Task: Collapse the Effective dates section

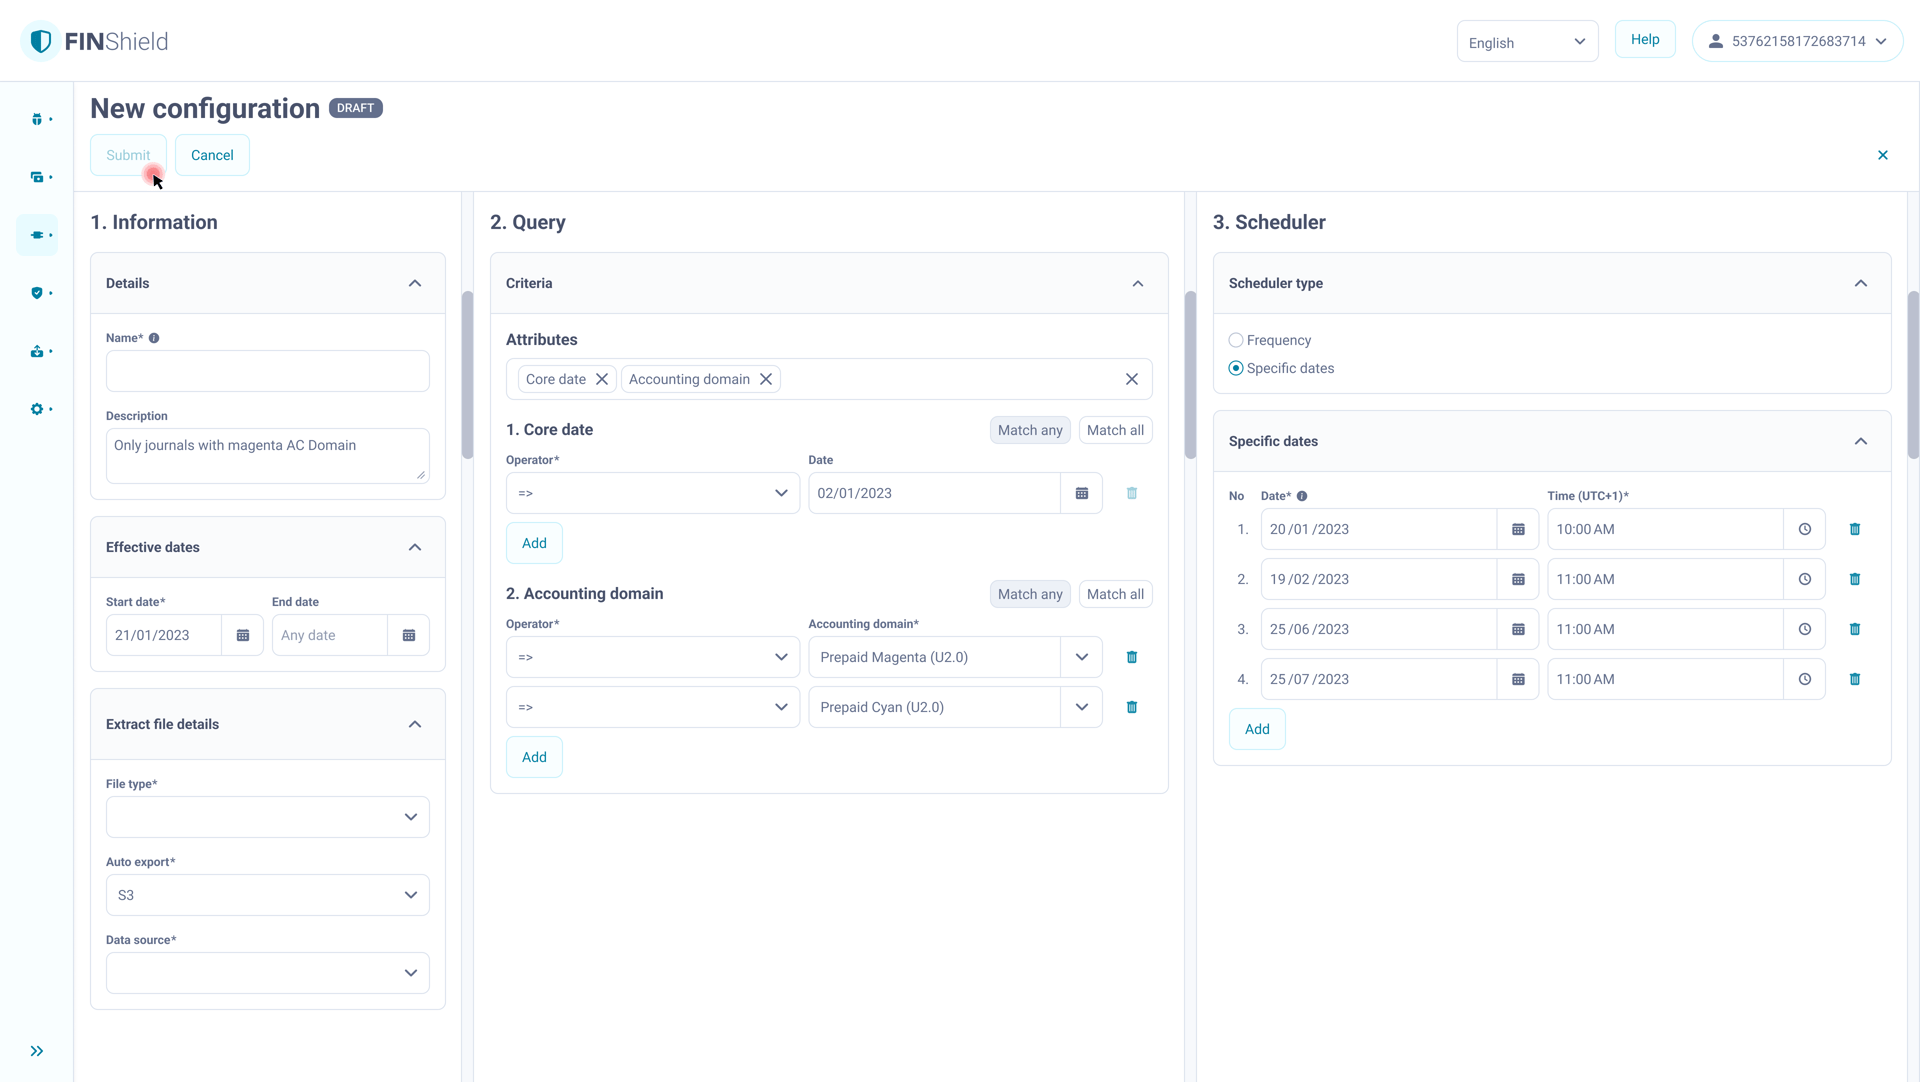Action: coord(414,547)
